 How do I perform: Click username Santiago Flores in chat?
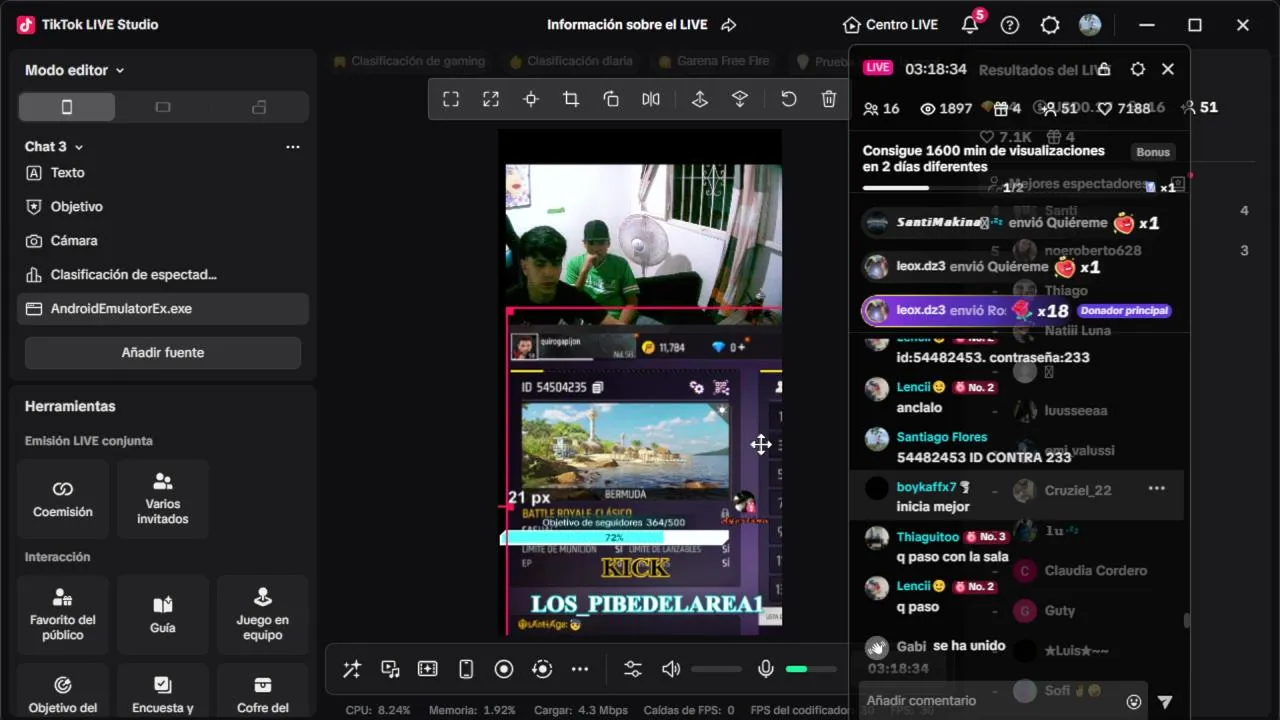(x=942, y=437)
